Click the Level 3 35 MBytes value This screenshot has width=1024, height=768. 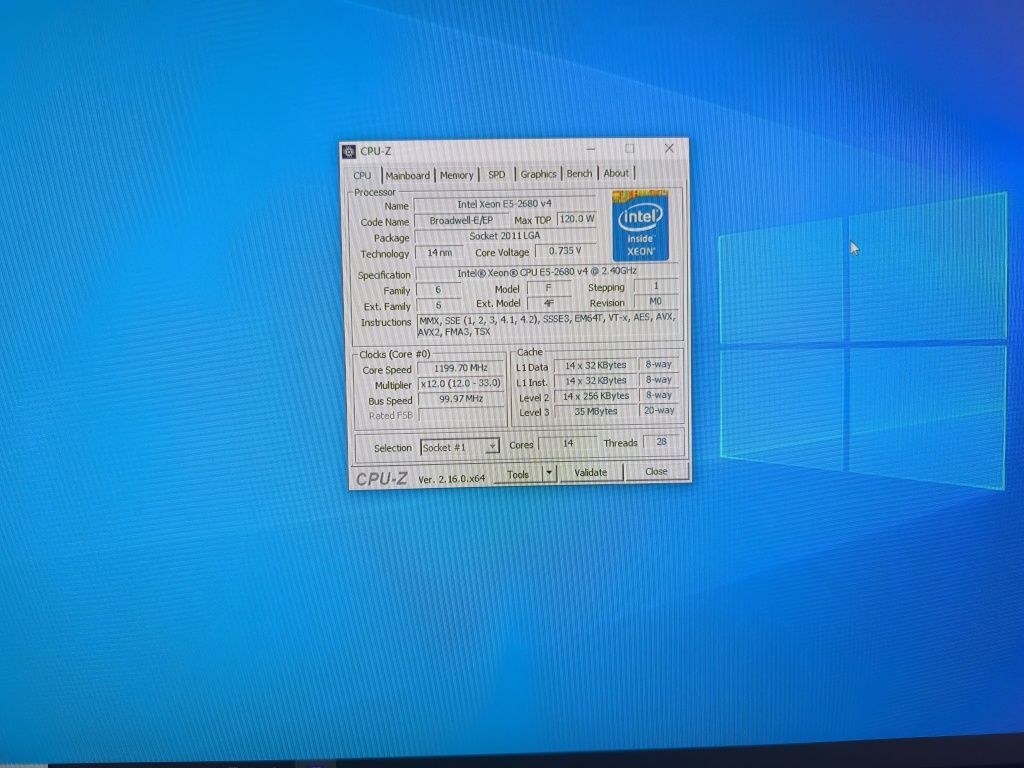[596, 411]
